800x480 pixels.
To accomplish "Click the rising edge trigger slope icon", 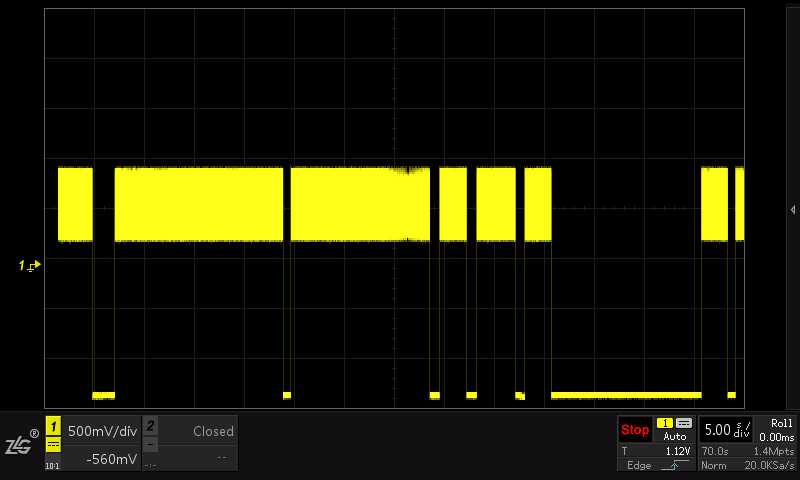I will [x=674, y=465].
